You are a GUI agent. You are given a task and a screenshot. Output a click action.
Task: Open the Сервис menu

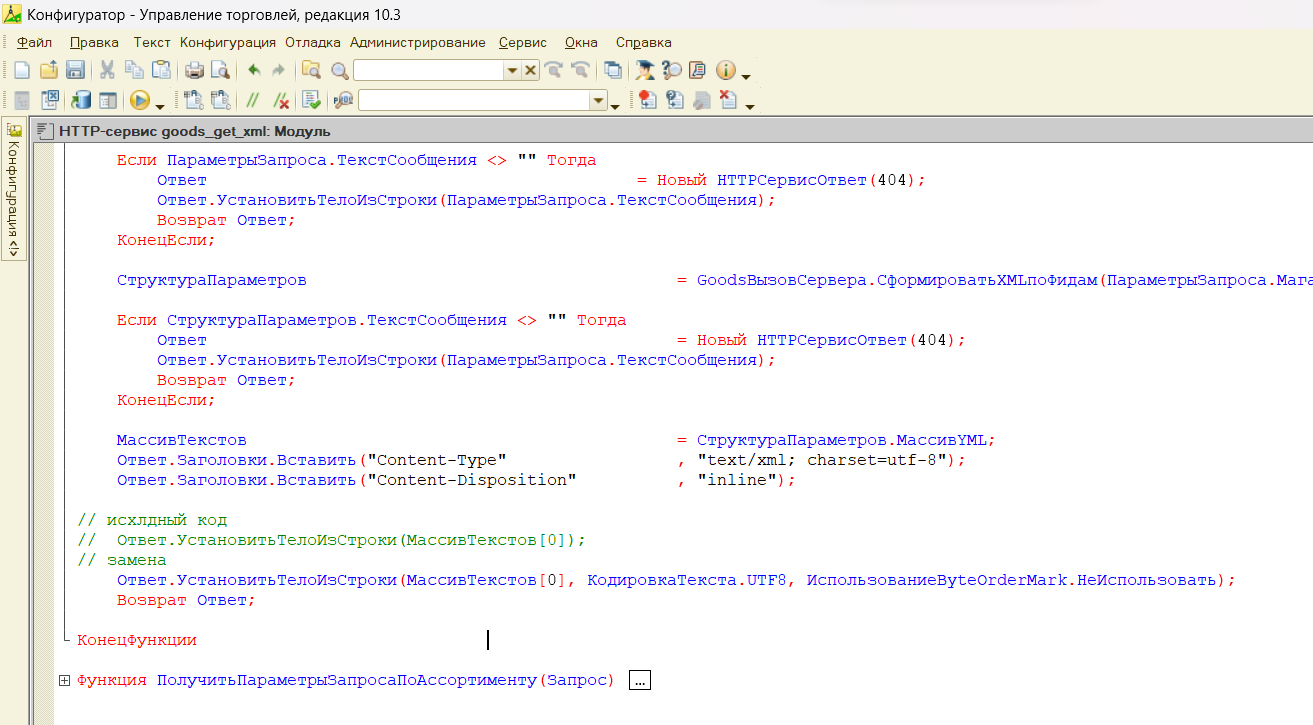pyautogui.click(x=523, y=42)
